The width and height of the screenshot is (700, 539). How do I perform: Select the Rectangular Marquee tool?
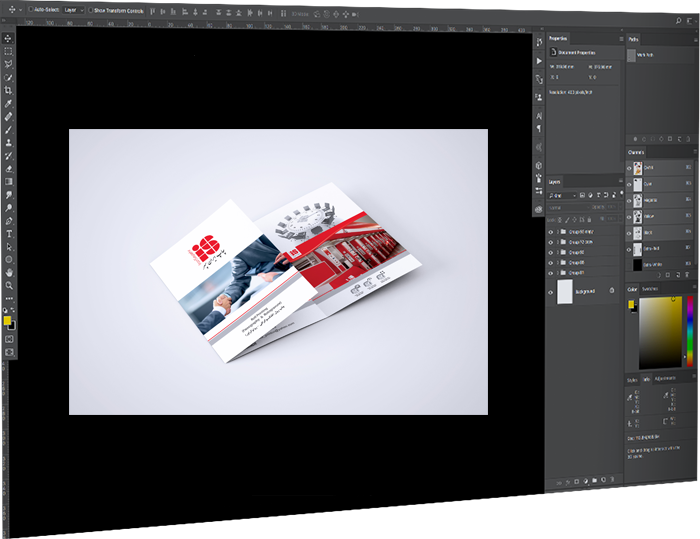tap(9, 51)
